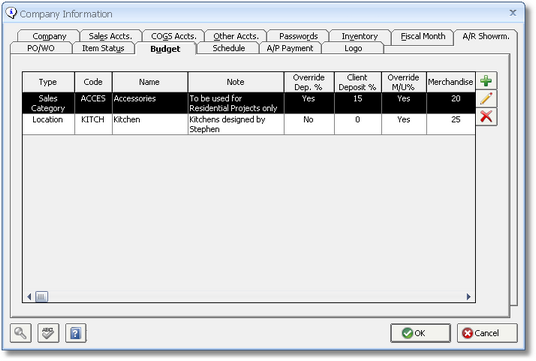Viewport: 536px width, 361px height.
Task: Click 'Yes' under Override M/U% for Accessories
Action: click(x=403, y=103)
